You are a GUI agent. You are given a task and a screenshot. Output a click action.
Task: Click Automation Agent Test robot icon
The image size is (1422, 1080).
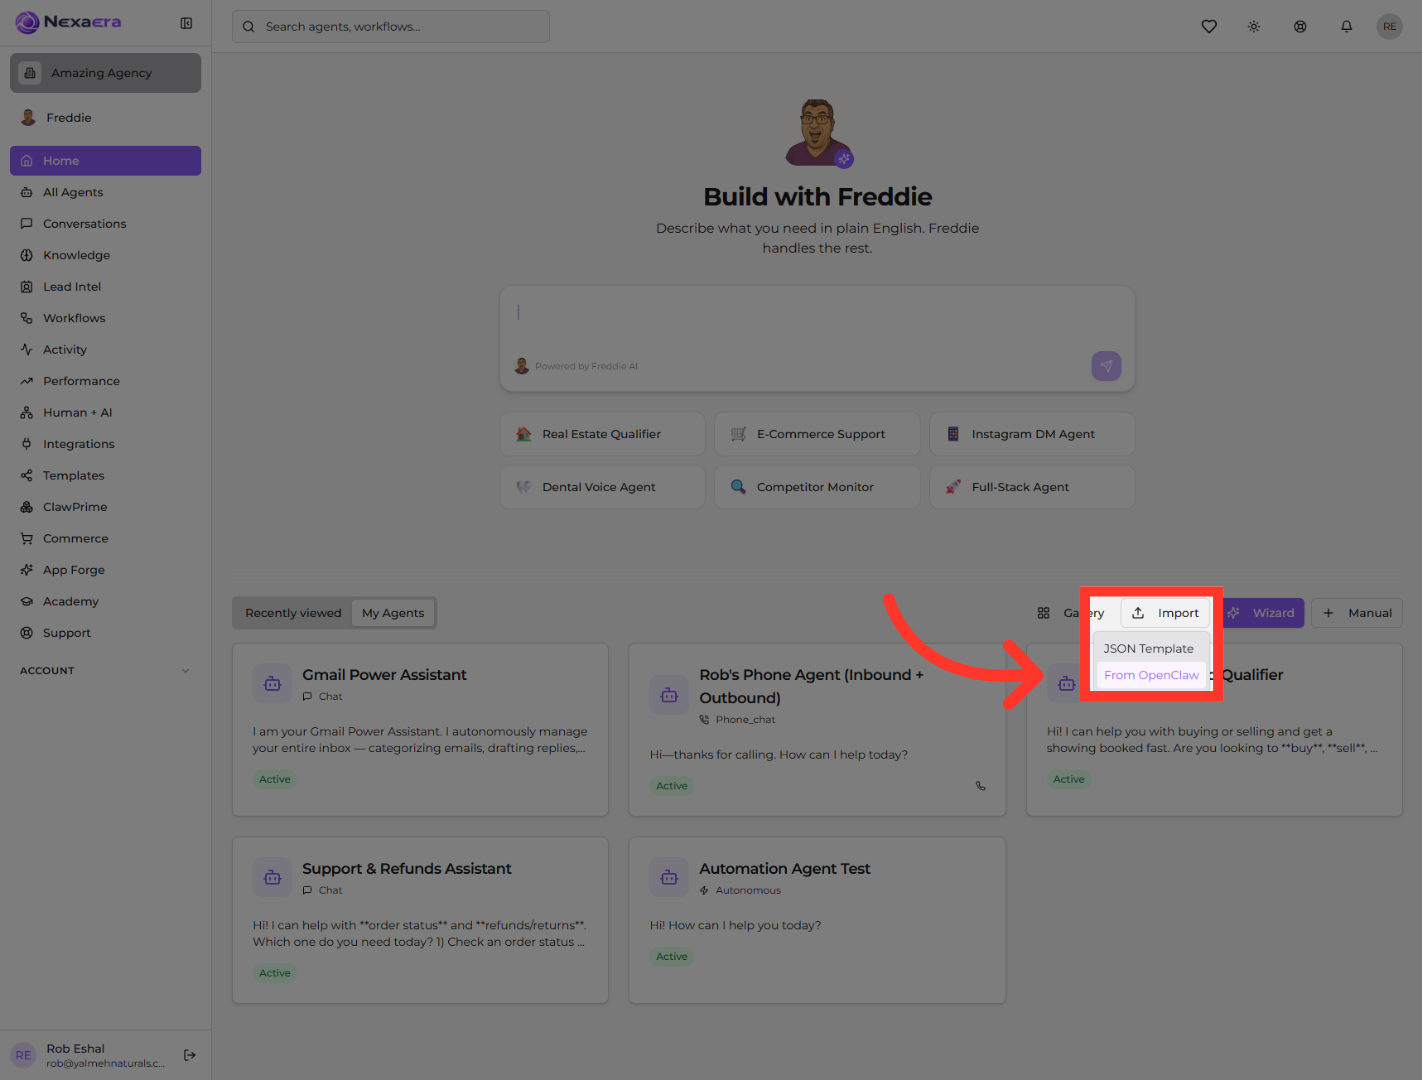pos(669,878)
